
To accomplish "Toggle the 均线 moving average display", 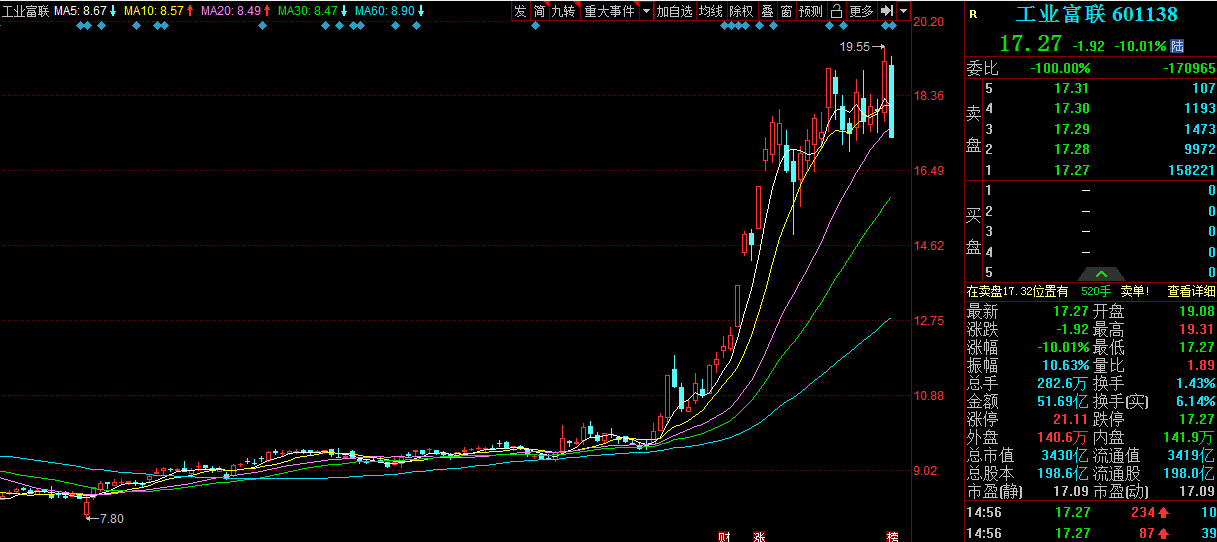I will [711, 11].
